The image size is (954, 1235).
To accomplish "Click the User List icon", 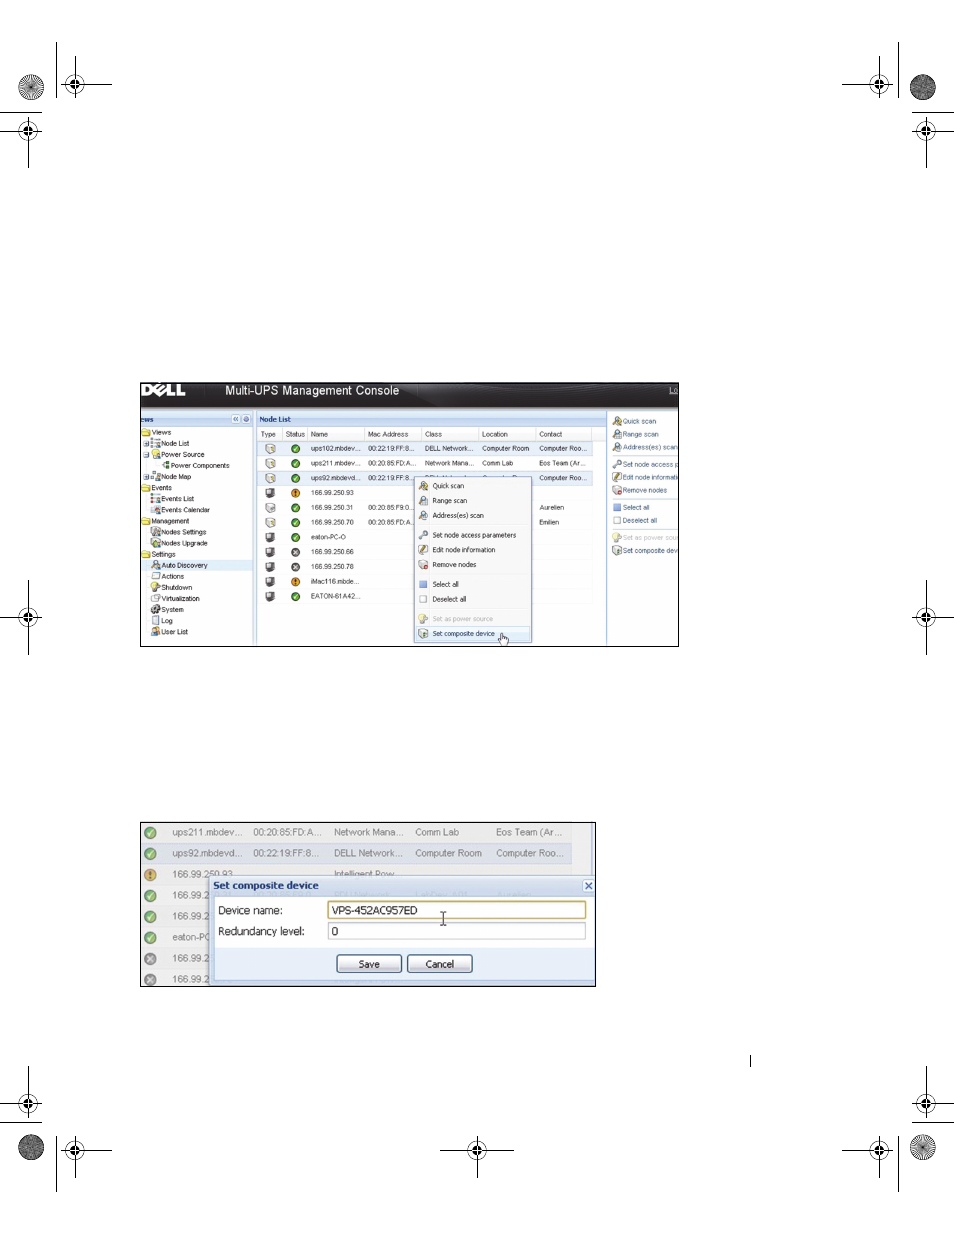I will 156,631.
